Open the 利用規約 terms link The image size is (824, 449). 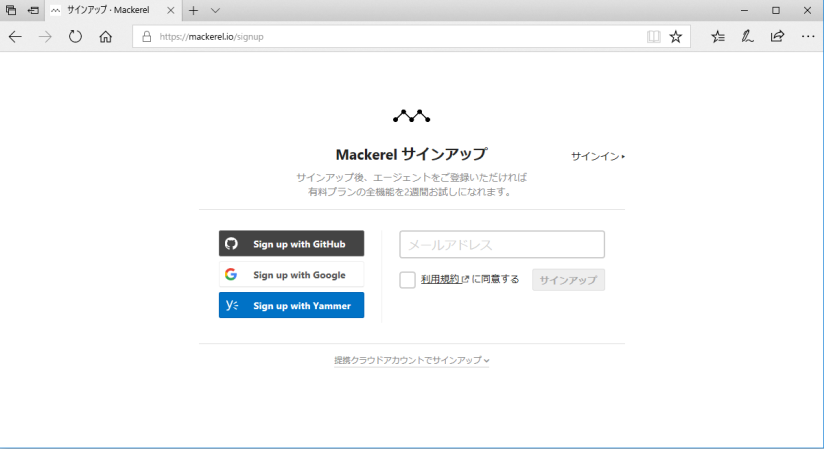[445, 279]
